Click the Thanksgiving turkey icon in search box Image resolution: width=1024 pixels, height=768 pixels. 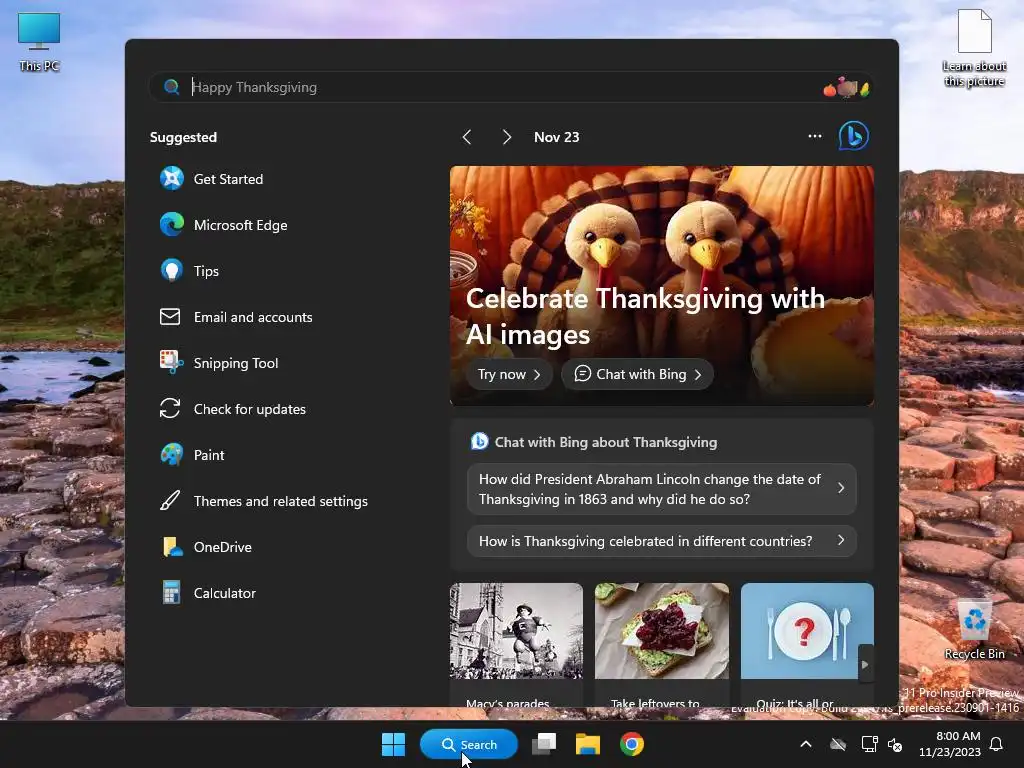846,87
